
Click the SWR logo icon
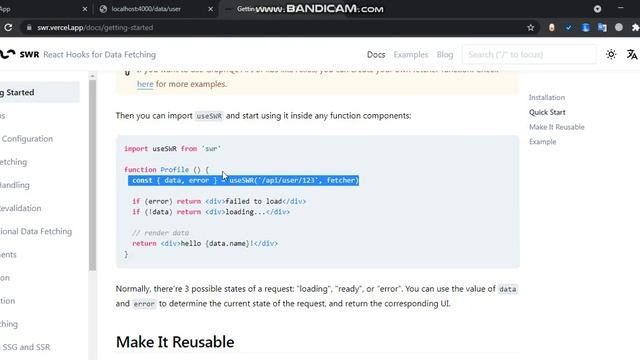coord(7,54)
